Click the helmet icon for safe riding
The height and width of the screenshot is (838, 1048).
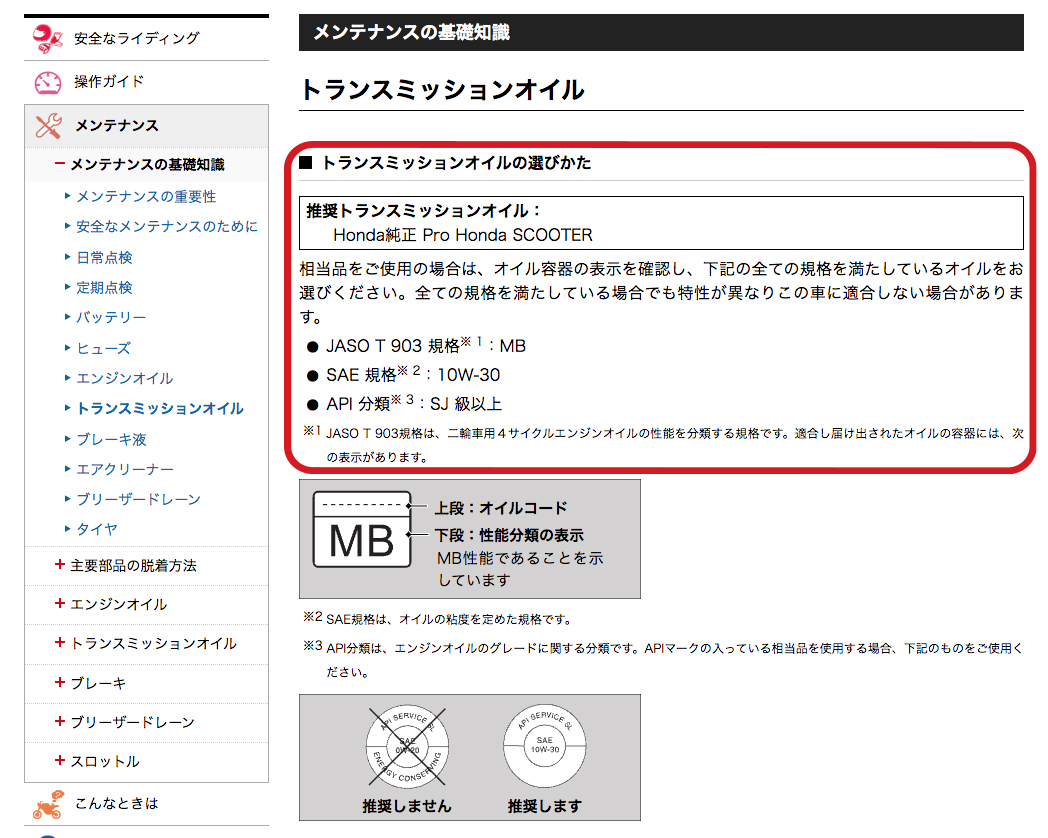(x=48, y=38)
